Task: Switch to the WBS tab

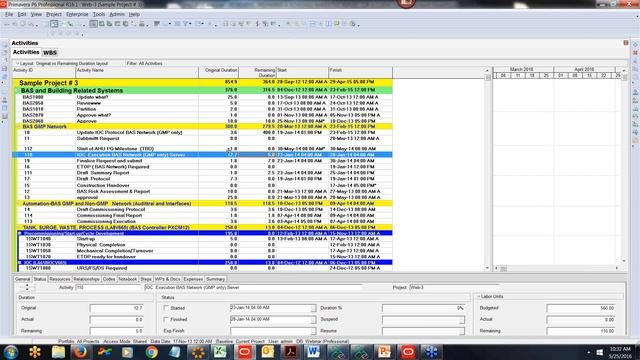Action: click(x=50, y=53)
